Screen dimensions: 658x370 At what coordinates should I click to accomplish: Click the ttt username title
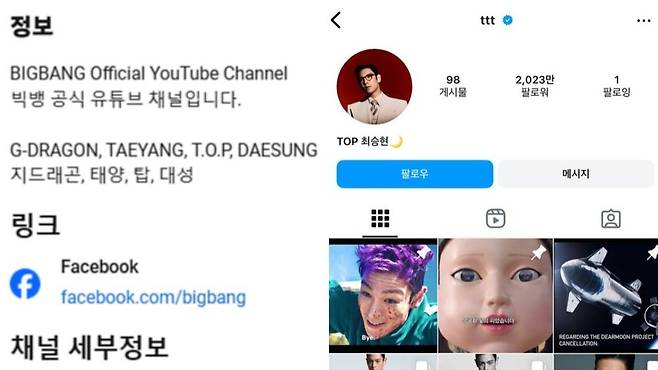(487, 20)
